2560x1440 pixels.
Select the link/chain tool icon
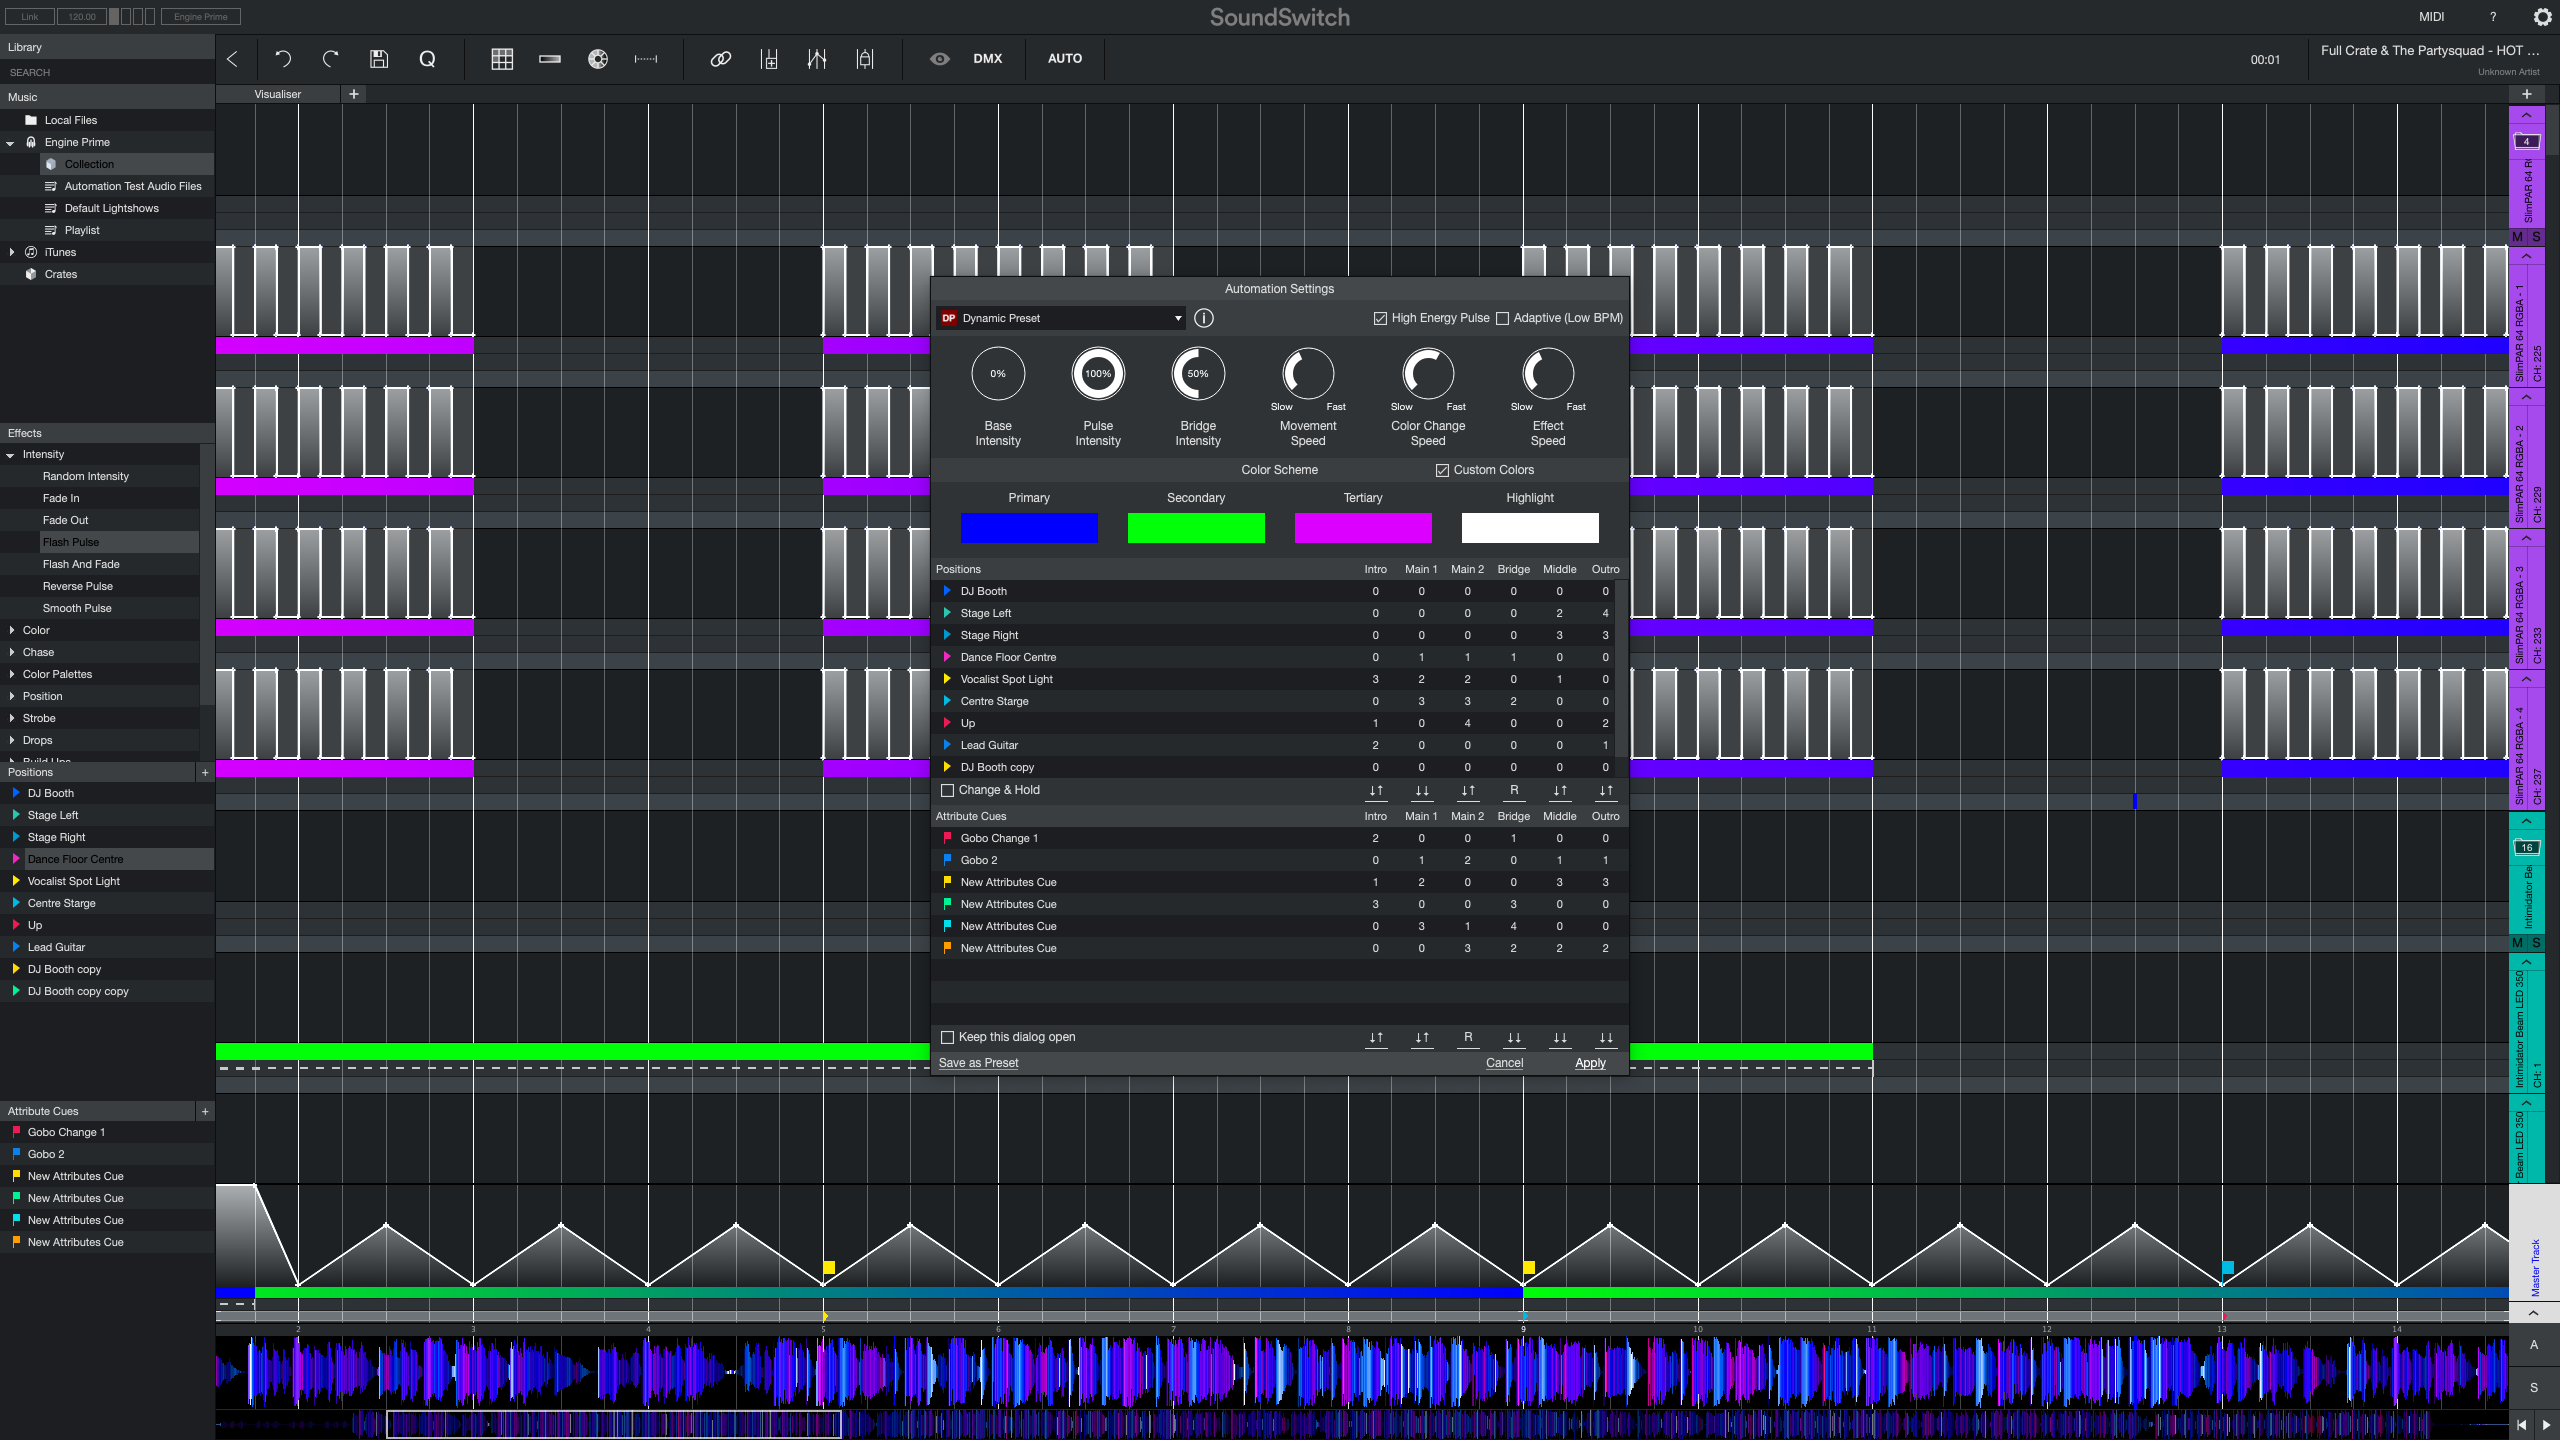point(721,58)
